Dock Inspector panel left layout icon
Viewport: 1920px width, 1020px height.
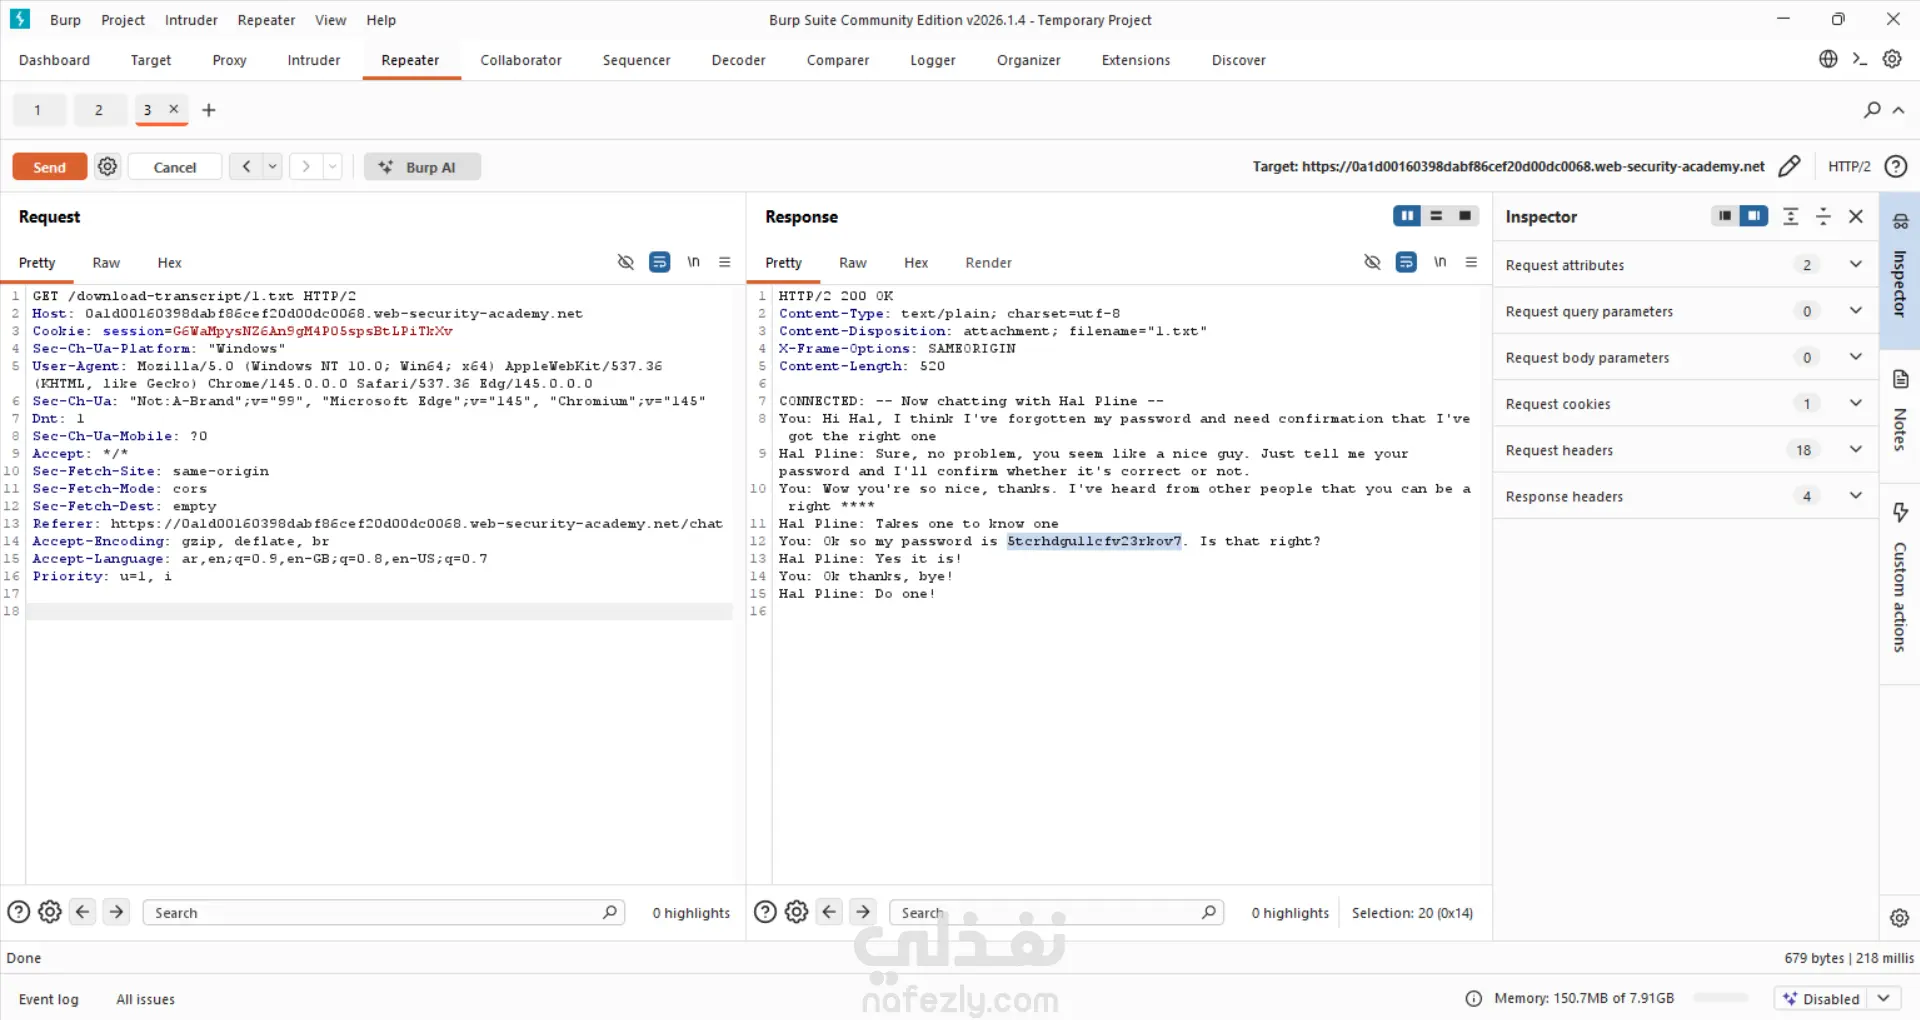point(1725,216)
